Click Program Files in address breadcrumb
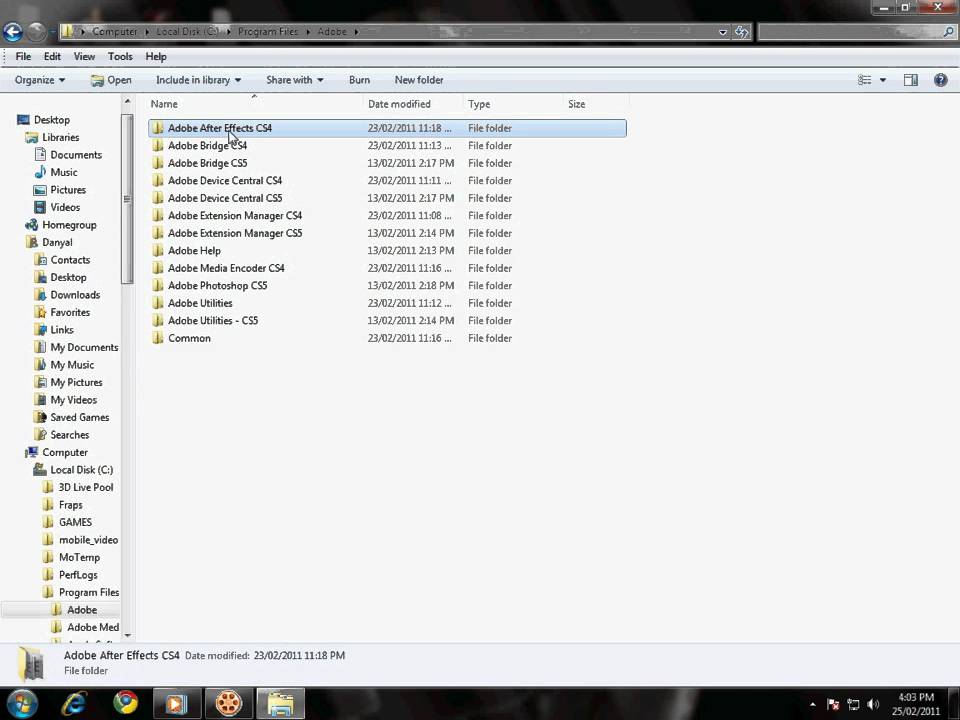The image size is (960, 720). pyautogui.click(x=268, y=31)
